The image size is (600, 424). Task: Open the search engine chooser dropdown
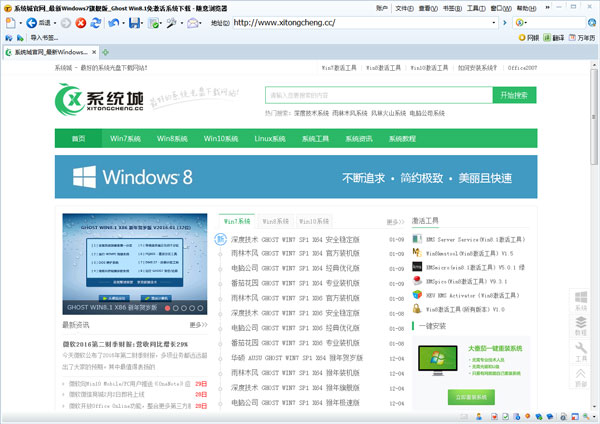(x=526, y=23)
